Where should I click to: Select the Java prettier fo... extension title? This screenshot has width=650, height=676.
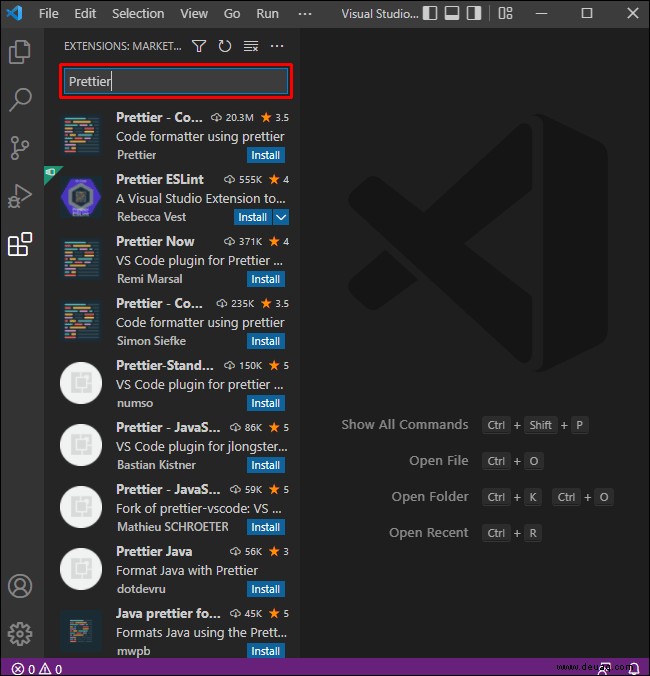click(x=168, y=613)
